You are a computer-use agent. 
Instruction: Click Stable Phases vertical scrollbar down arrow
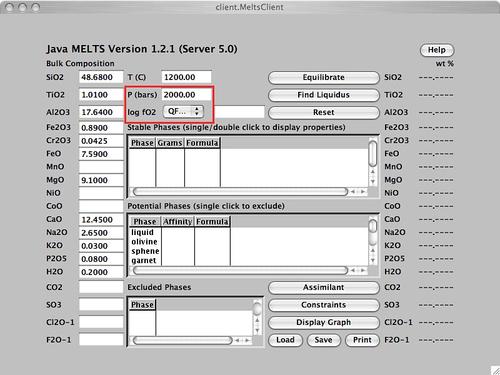(x=373, y=181)
